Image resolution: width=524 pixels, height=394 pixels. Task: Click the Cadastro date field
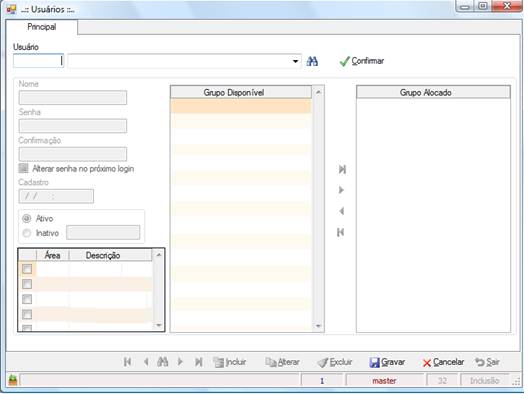click(x=56, y=196)
